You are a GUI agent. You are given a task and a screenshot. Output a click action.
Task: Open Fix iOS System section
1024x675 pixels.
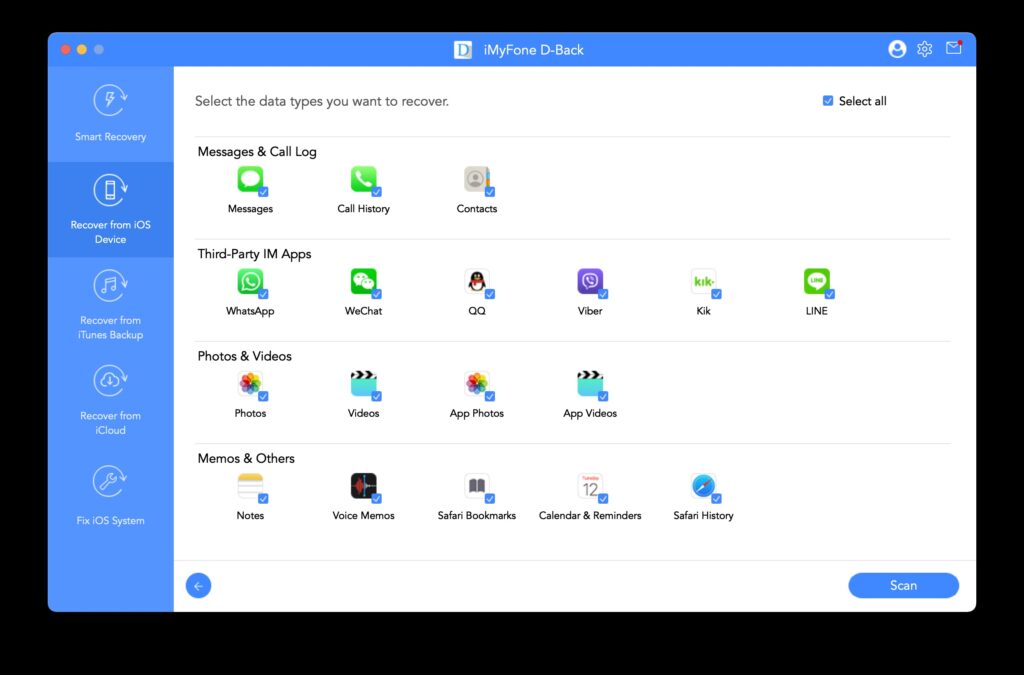(x=110, y=495)
